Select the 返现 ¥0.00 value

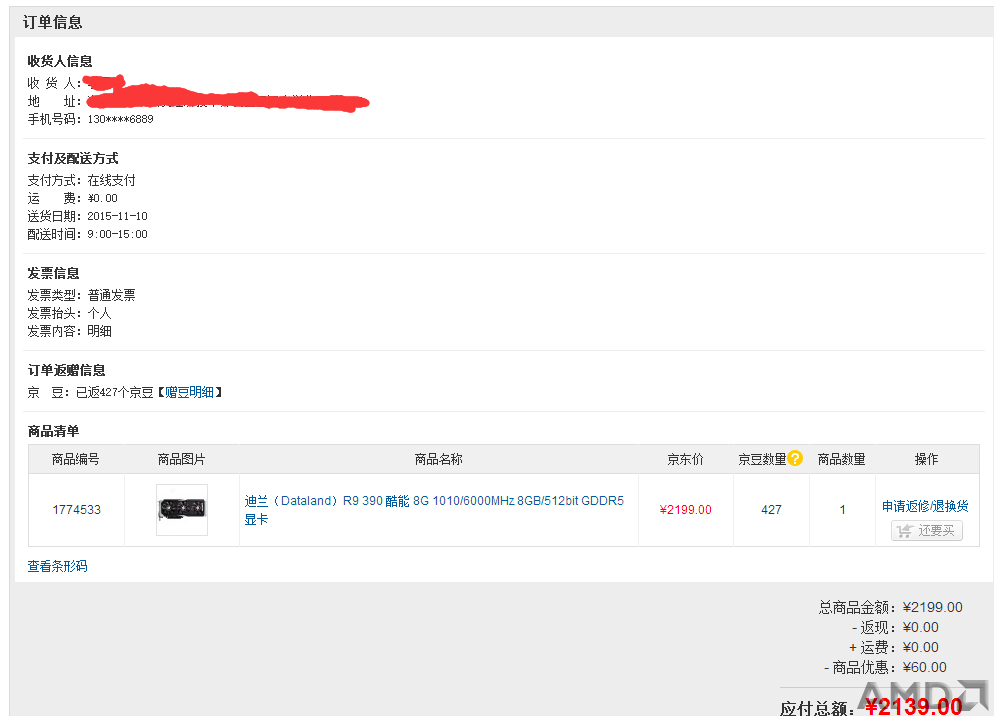920,627
